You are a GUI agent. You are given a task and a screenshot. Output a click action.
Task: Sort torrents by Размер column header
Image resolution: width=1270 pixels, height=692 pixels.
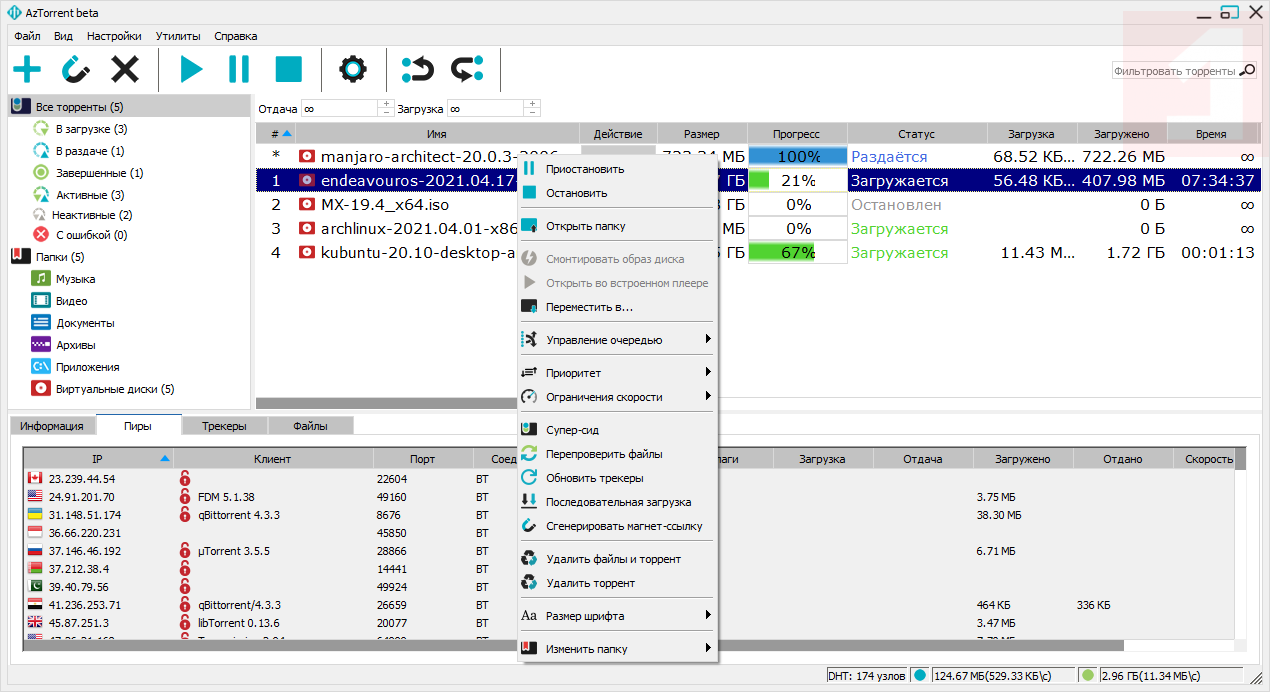[x=701, y=134]
